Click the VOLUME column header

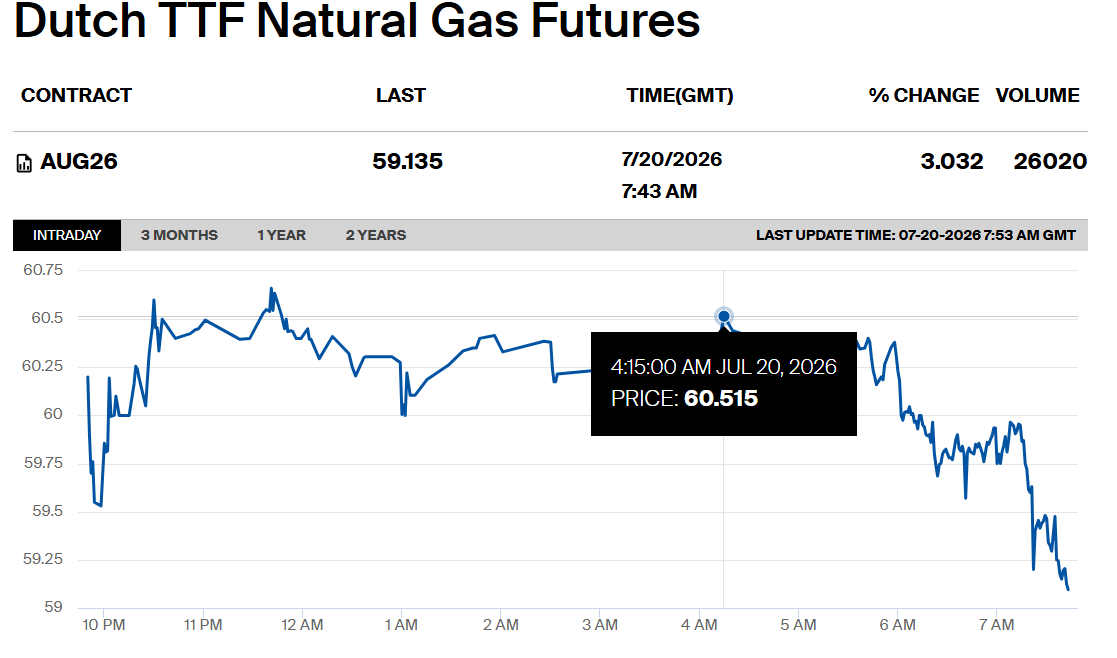click(1037, 95)
